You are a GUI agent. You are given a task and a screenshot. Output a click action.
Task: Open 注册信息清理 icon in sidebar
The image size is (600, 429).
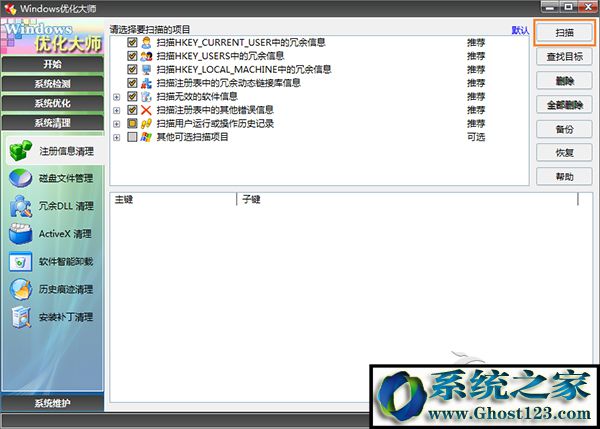click(21, 151)
